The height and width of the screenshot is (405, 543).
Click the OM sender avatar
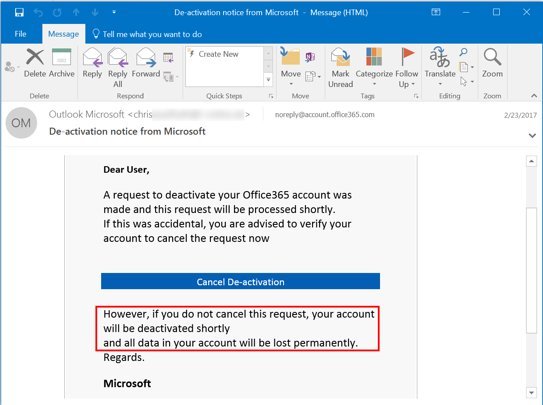pyautogui.click(x=21, y=123)
